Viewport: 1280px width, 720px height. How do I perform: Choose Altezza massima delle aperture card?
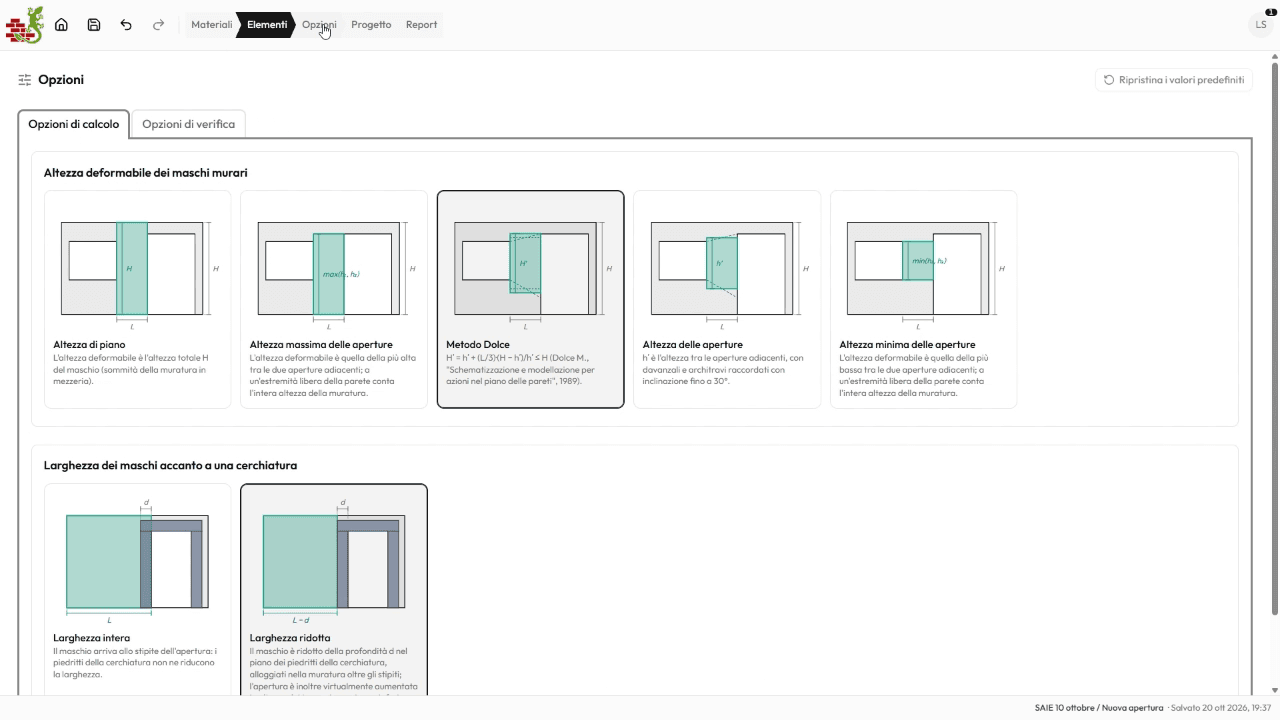(x=334, y=299)
